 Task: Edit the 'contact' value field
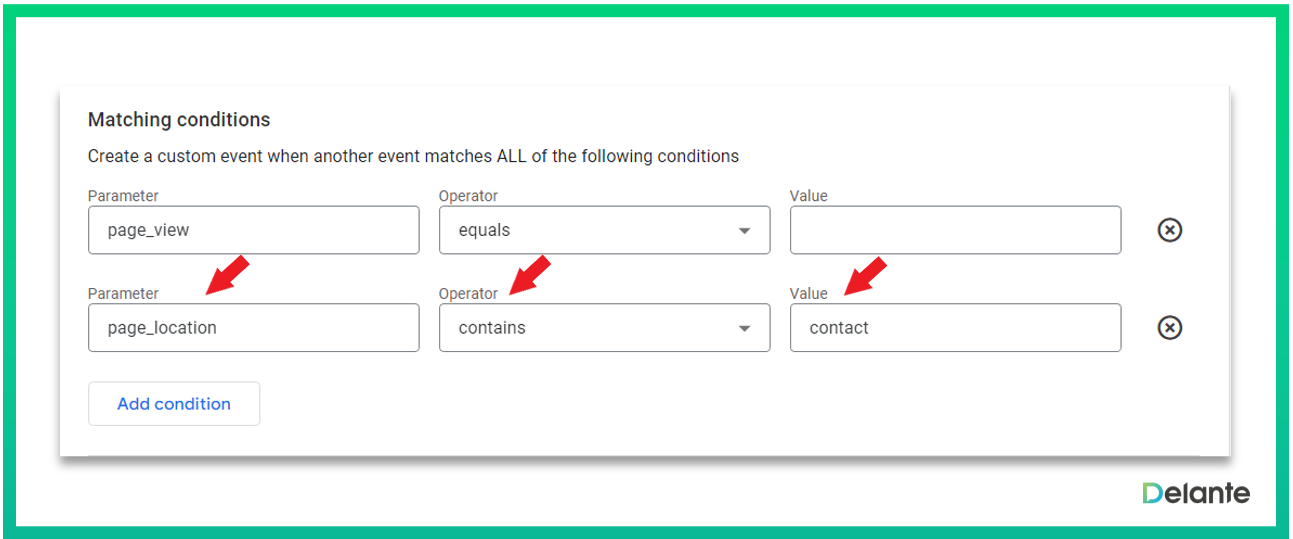click(x=955, y=328)
